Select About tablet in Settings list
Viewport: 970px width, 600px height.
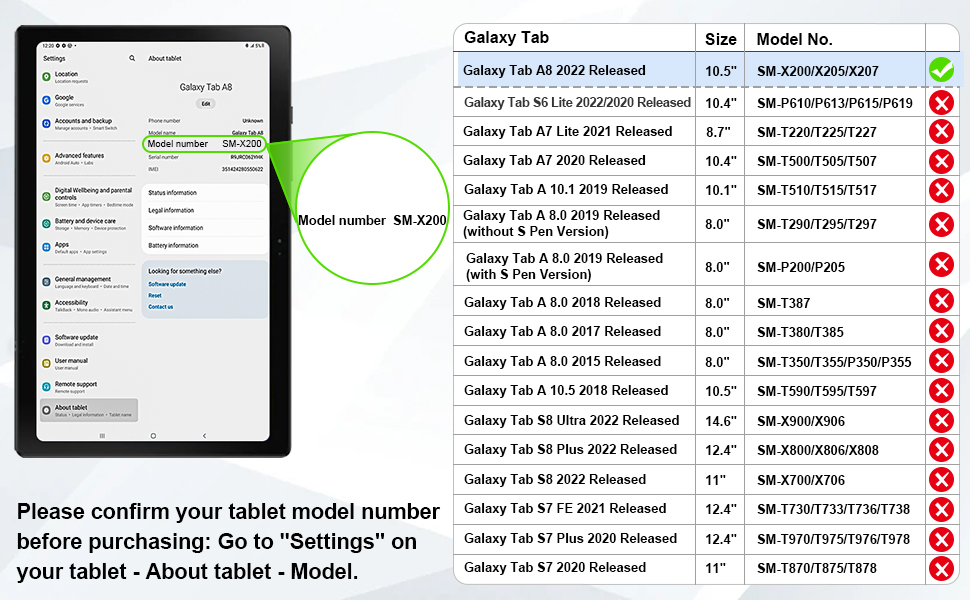click(x=89, y=411)
